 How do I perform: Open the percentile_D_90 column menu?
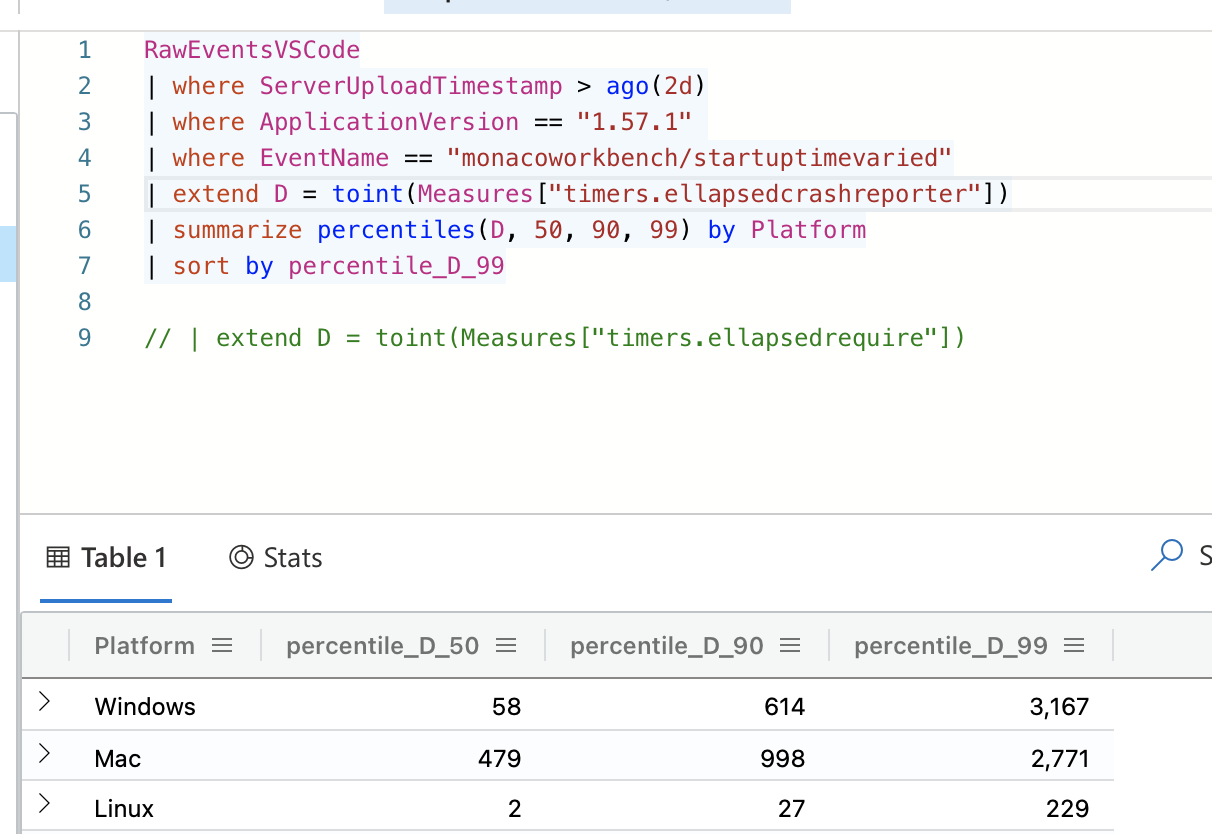790,645
